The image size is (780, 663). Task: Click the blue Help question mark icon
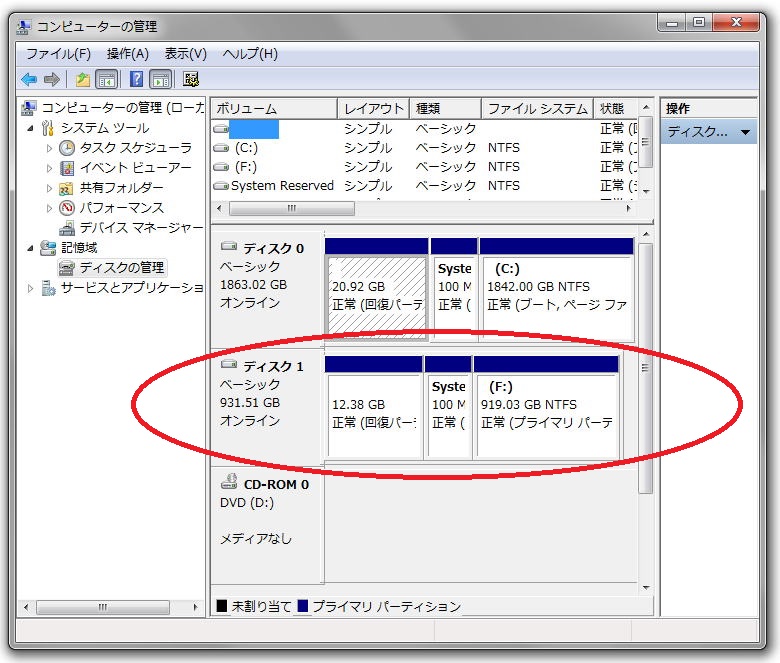(136, 79)
